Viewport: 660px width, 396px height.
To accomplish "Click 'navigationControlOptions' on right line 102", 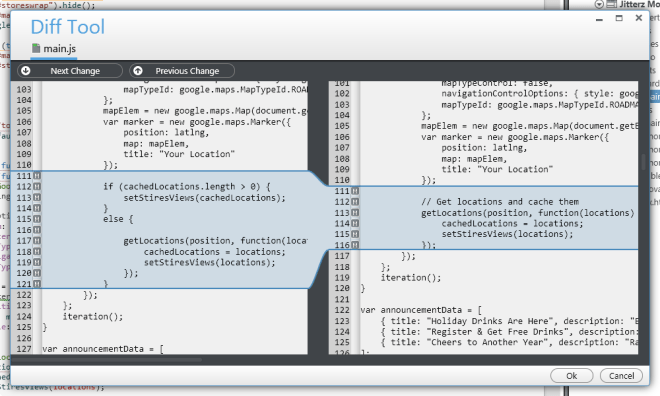I will click(x=502, y=93).
